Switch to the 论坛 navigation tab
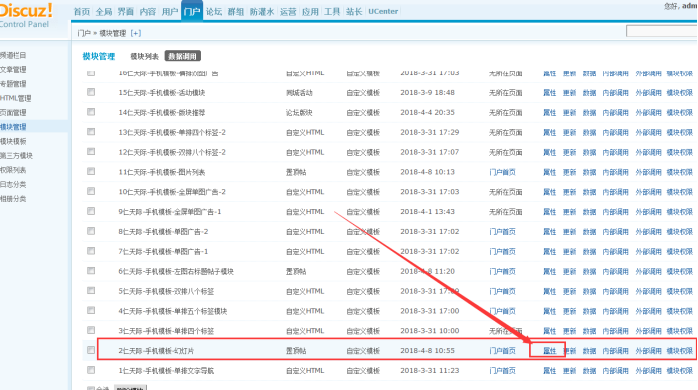The width and height of the screenshot is (698, 390). click(x=214, y=12)
